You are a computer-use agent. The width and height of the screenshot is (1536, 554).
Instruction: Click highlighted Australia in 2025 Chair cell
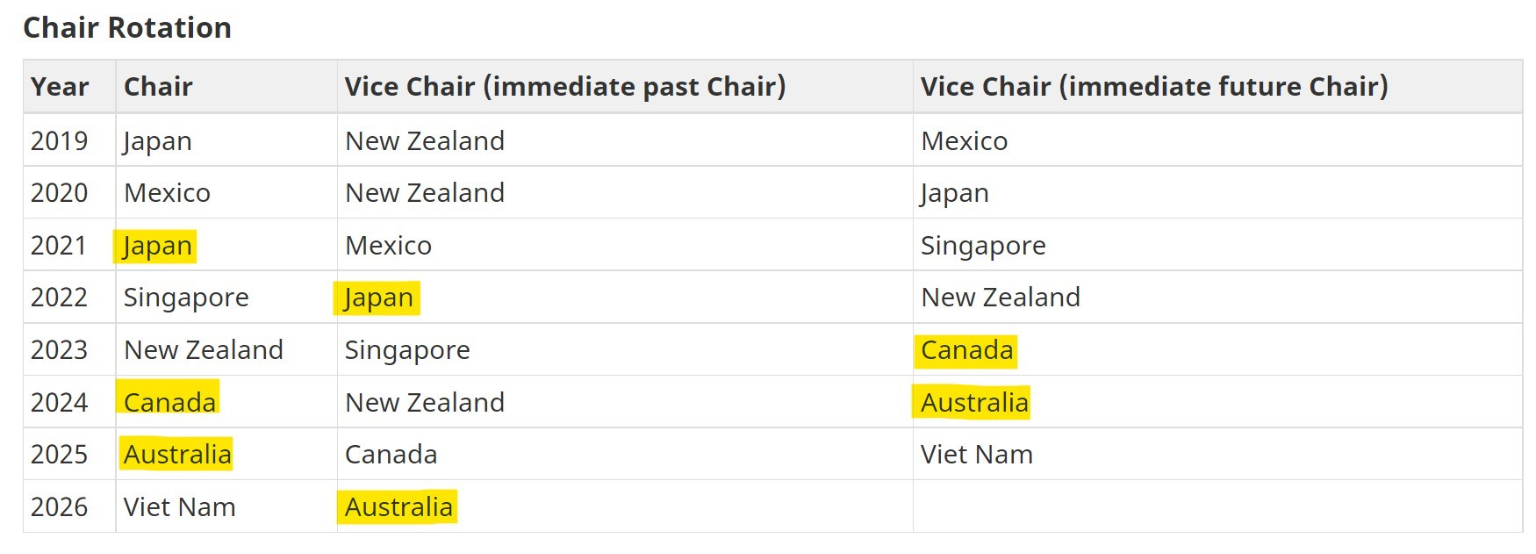pyautogui.click(x=177, y=455)
